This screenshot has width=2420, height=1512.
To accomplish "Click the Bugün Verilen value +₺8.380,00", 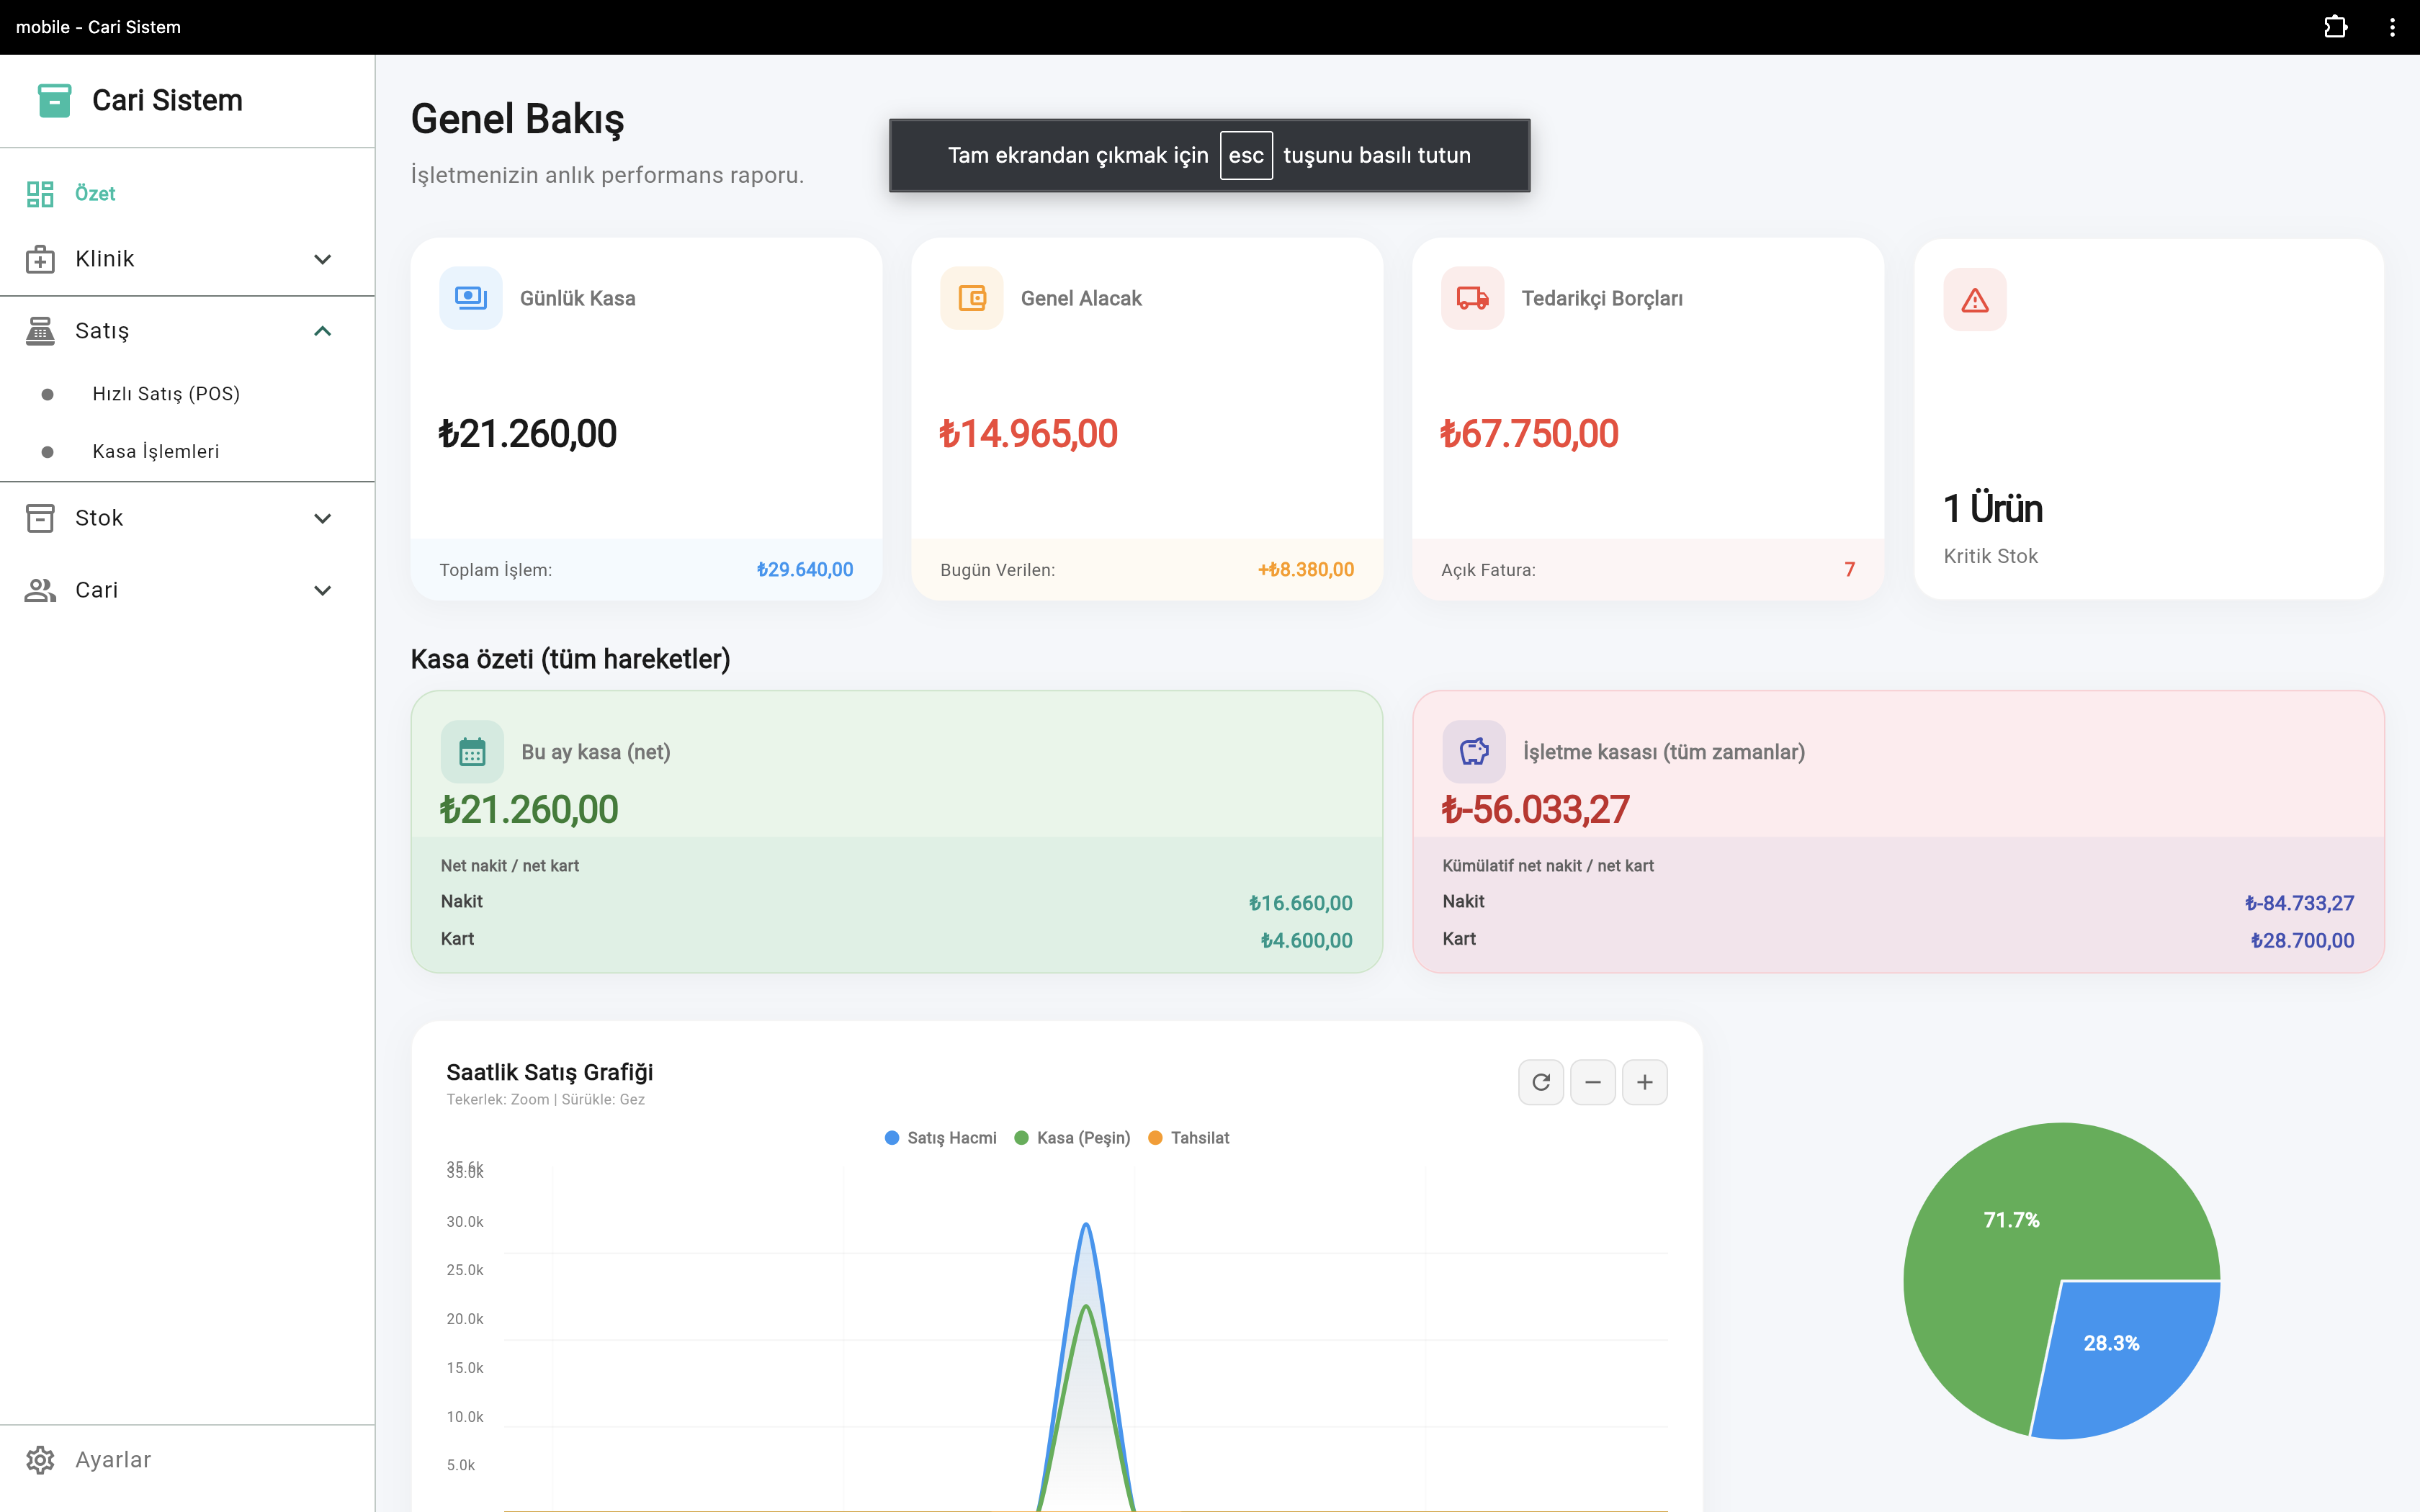I will pos(1306,570).
